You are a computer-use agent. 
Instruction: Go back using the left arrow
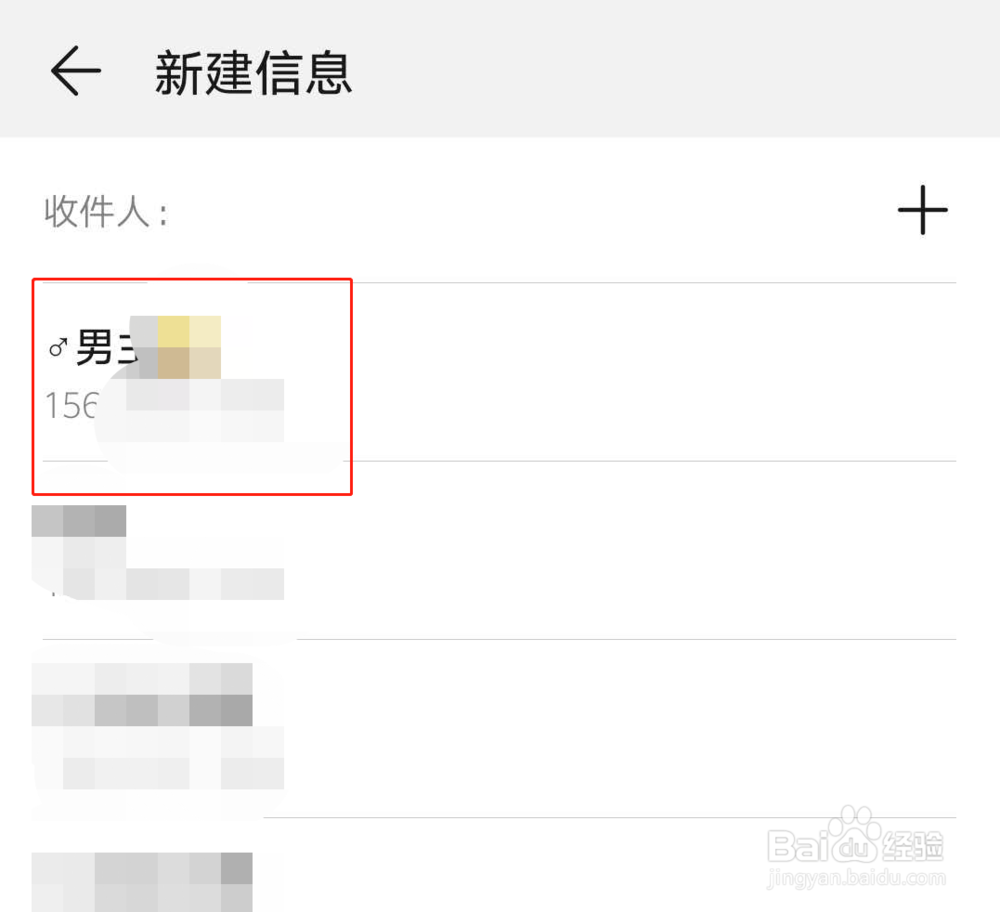76,71
